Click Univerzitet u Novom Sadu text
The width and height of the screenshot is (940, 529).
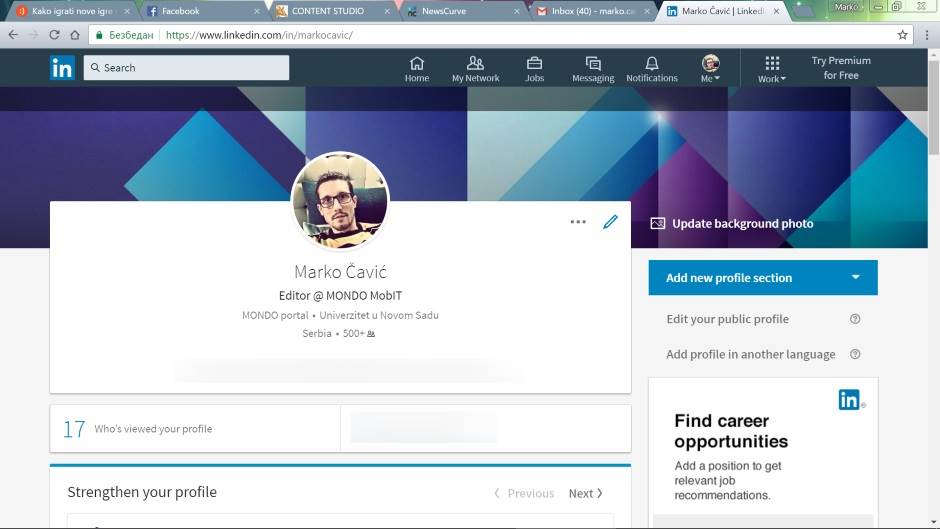point(379,315)
